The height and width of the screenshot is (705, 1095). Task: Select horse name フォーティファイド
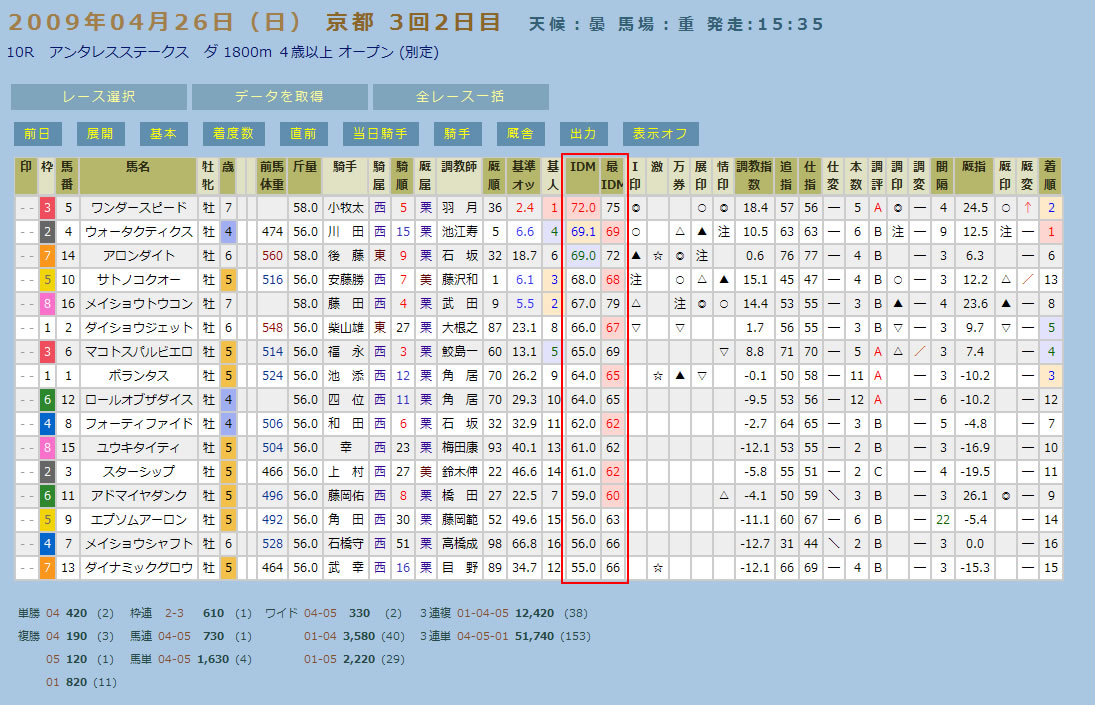click(x=138, y=424)
